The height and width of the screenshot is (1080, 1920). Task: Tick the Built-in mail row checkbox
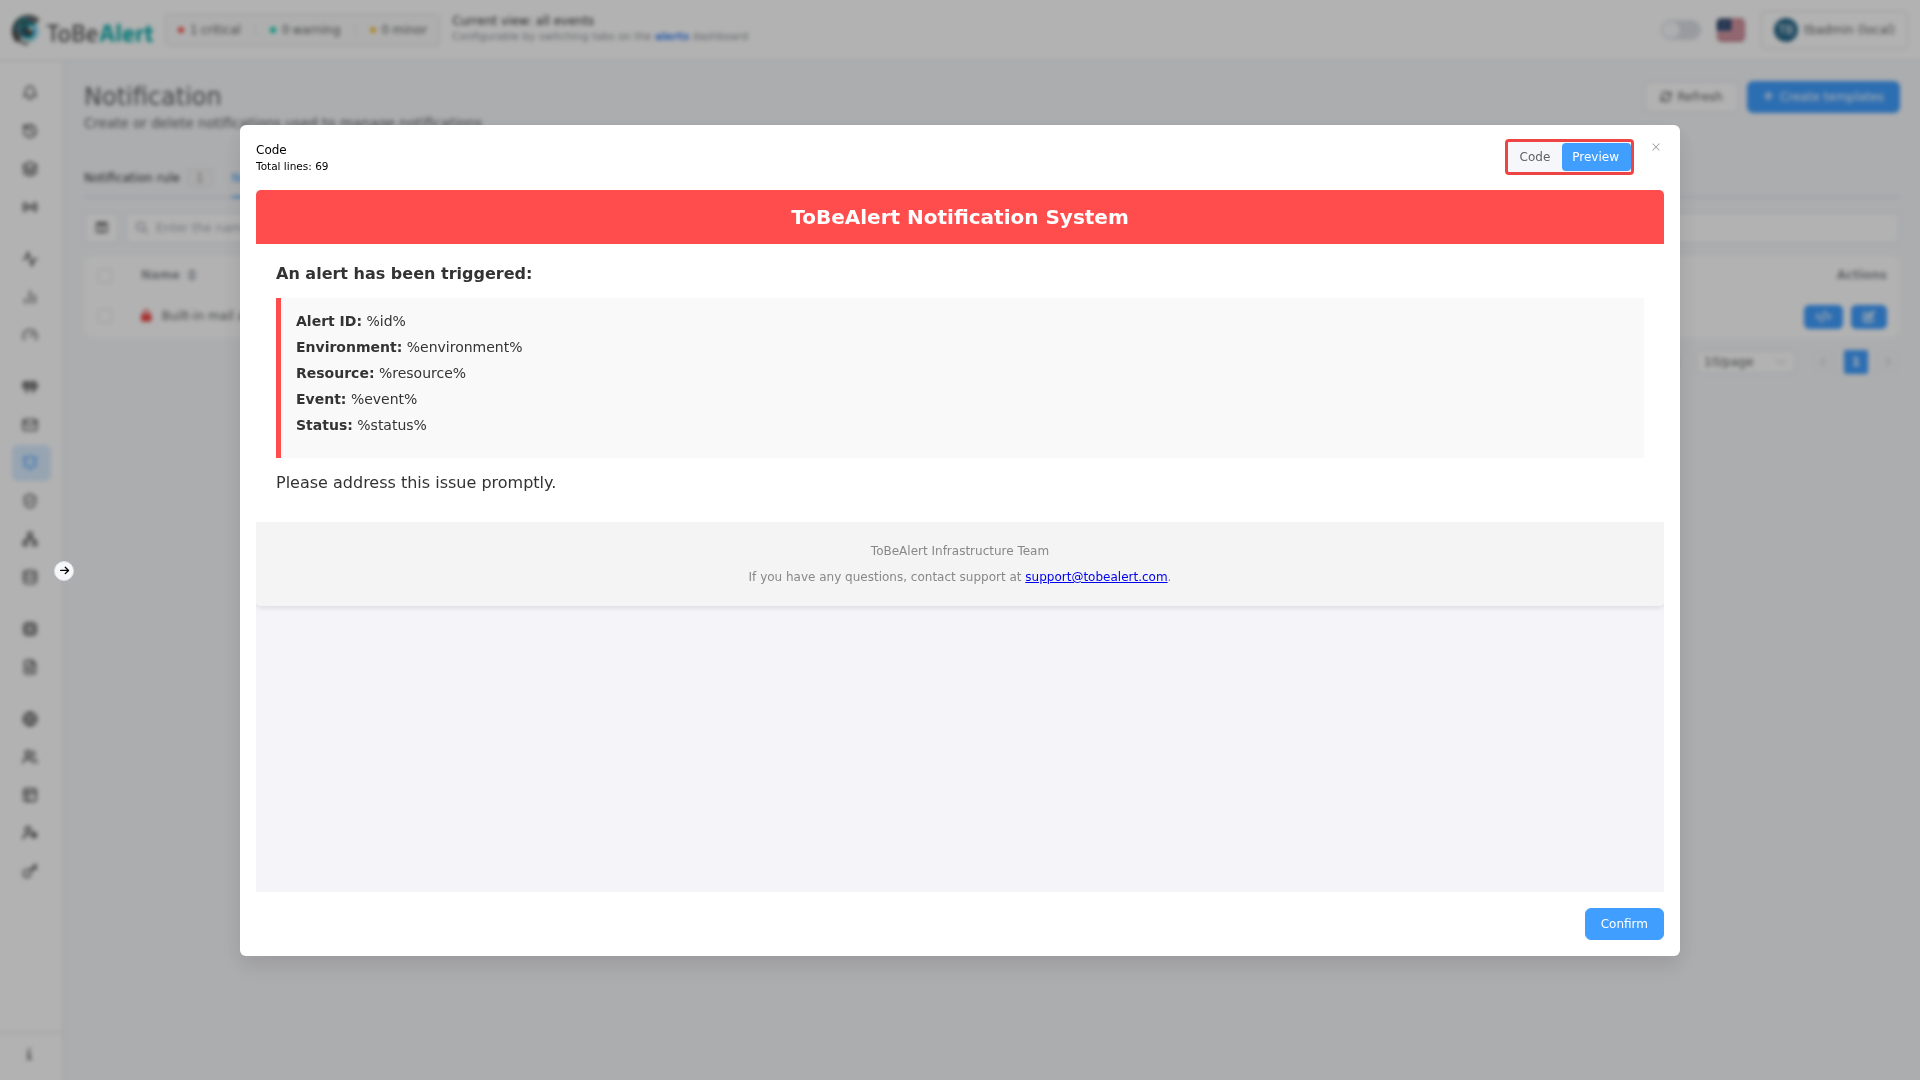(x=106, y=316)
